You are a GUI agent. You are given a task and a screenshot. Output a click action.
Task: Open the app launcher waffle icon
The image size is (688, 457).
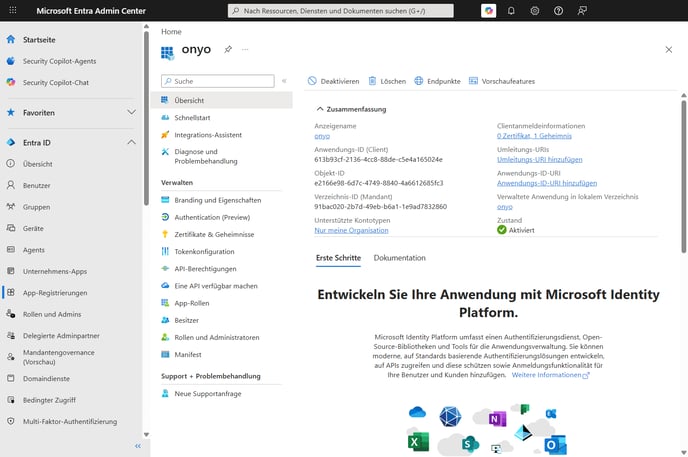(x=13, y=10)
